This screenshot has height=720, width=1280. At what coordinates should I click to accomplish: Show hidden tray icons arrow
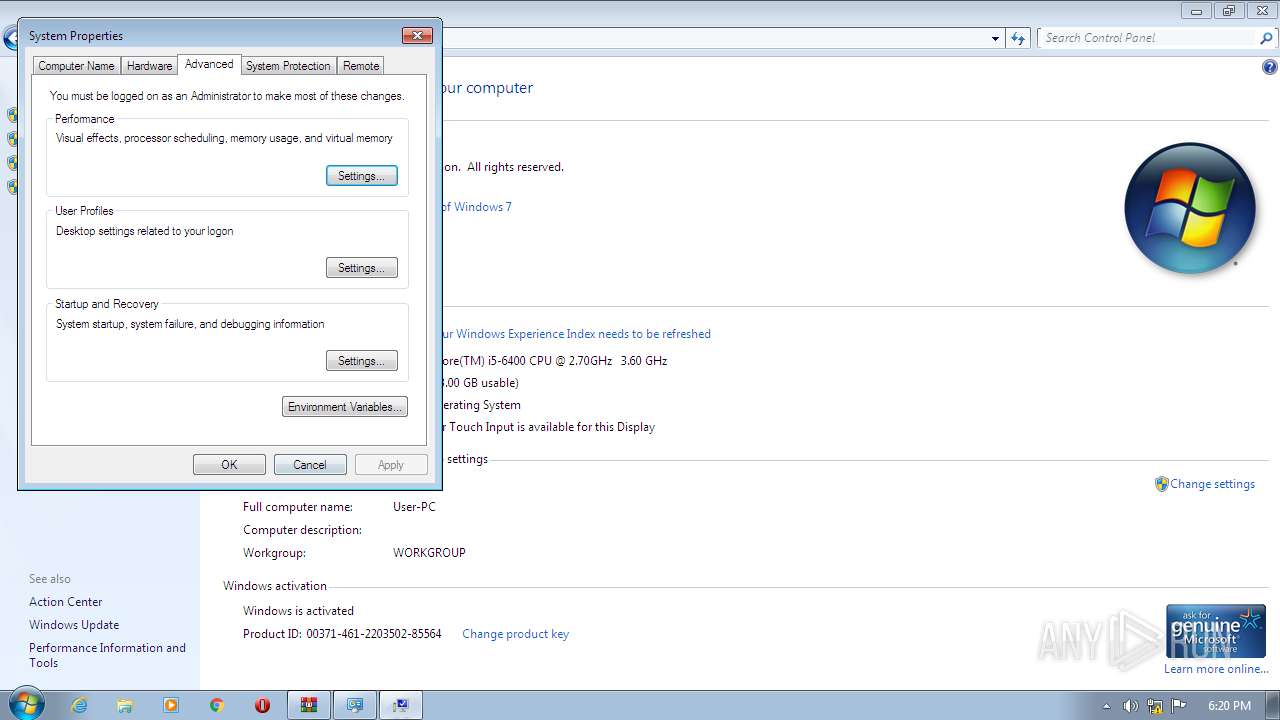pos(1106,706)
